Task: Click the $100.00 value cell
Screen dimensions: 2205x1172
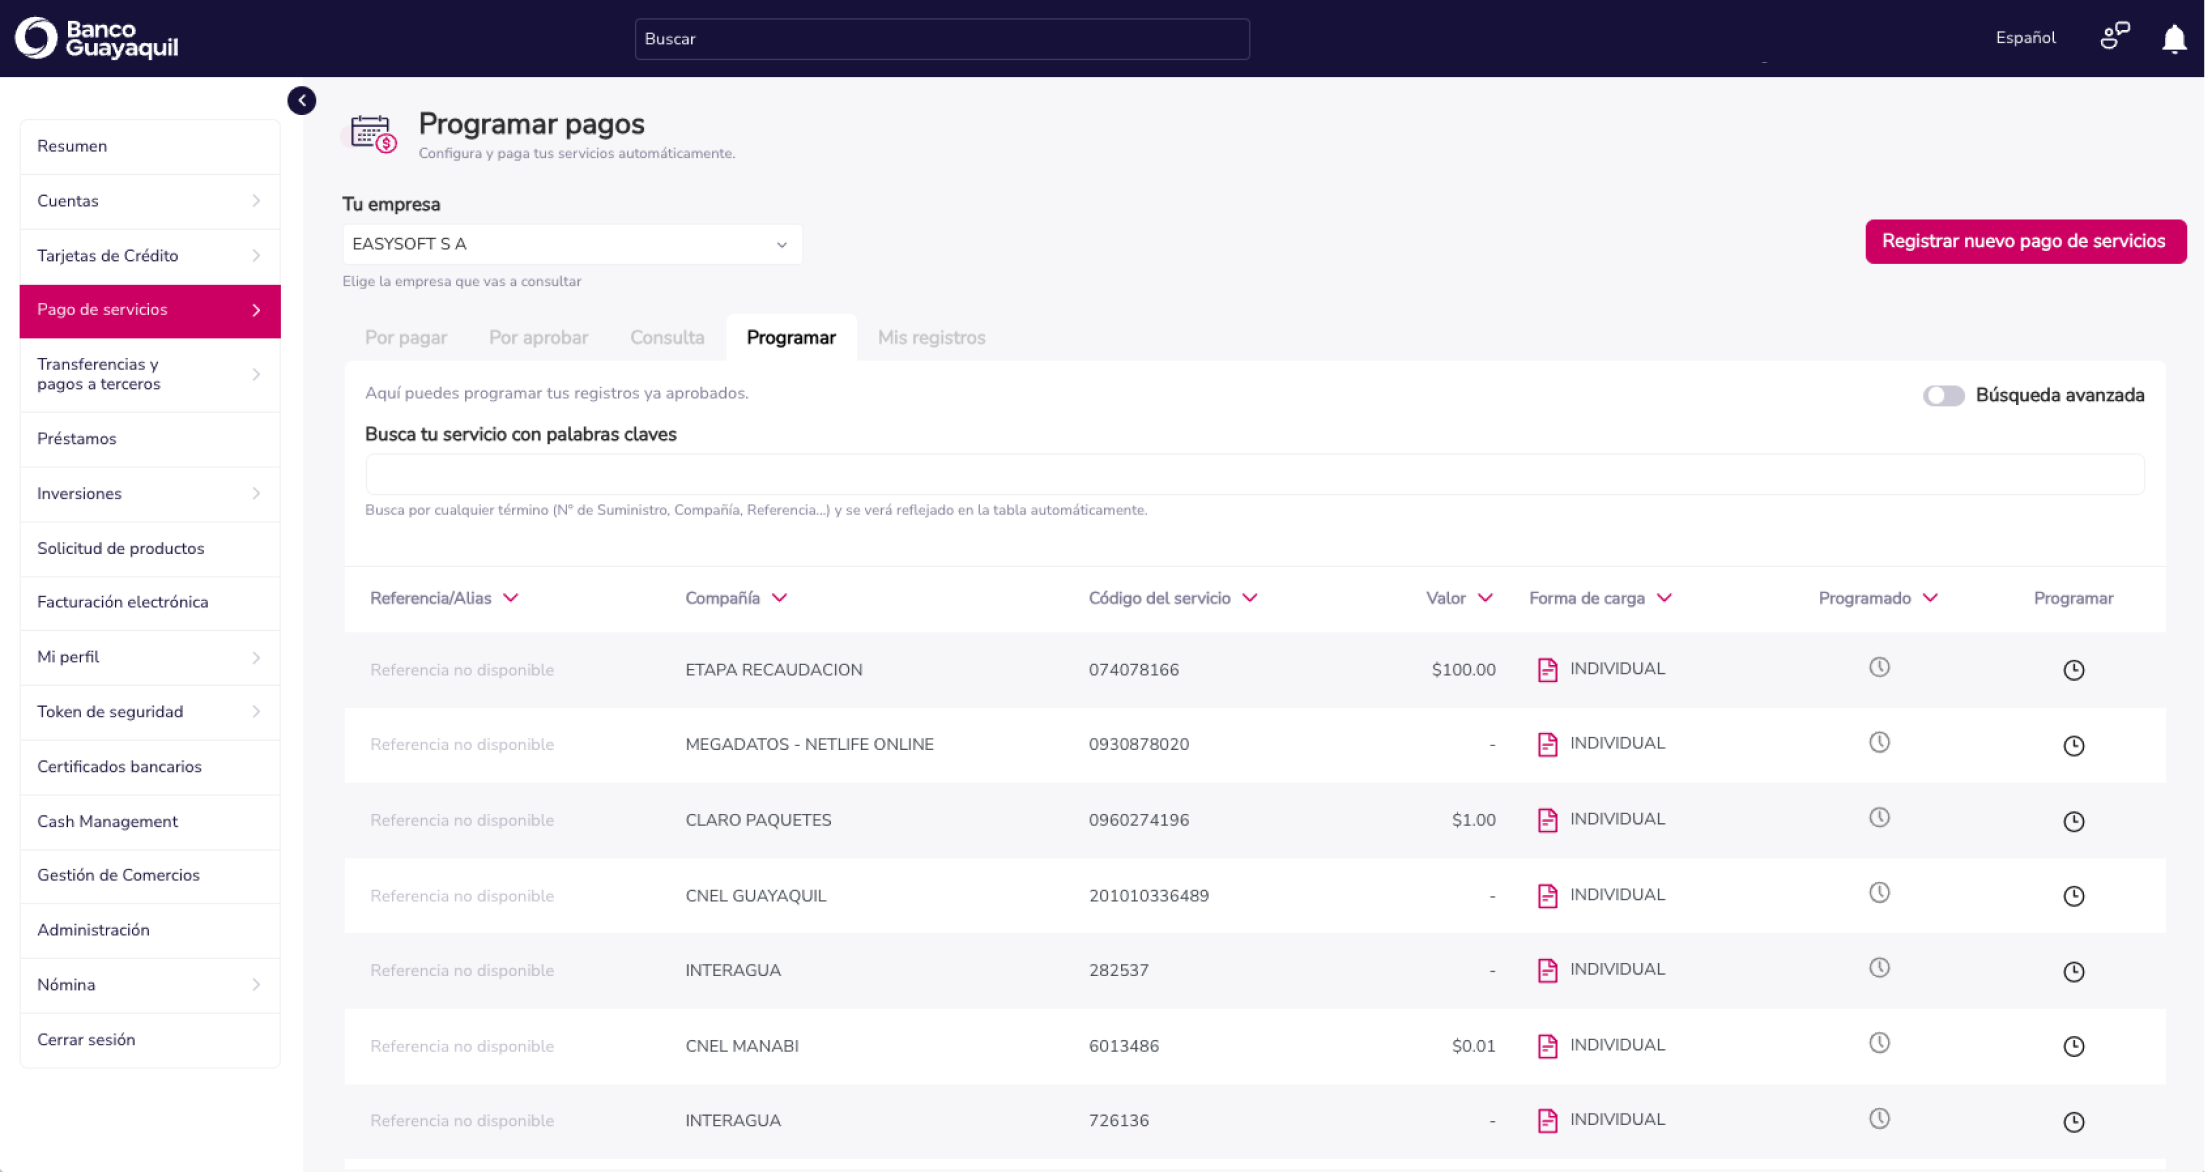Action: (x=1463, y=670)
